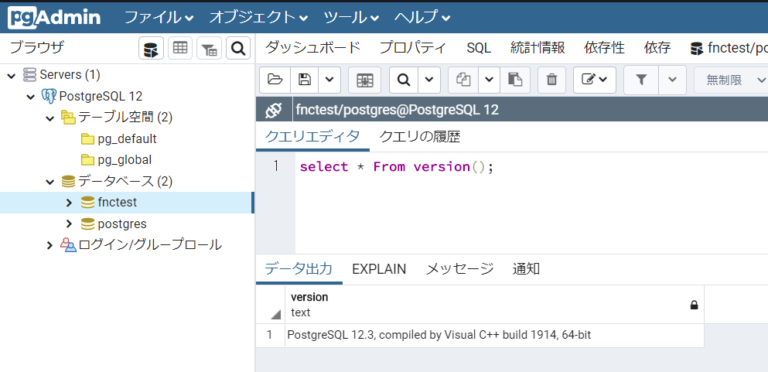Click the Open File folder icon
The width and height of the screenshot is (768, 372).
275,80
